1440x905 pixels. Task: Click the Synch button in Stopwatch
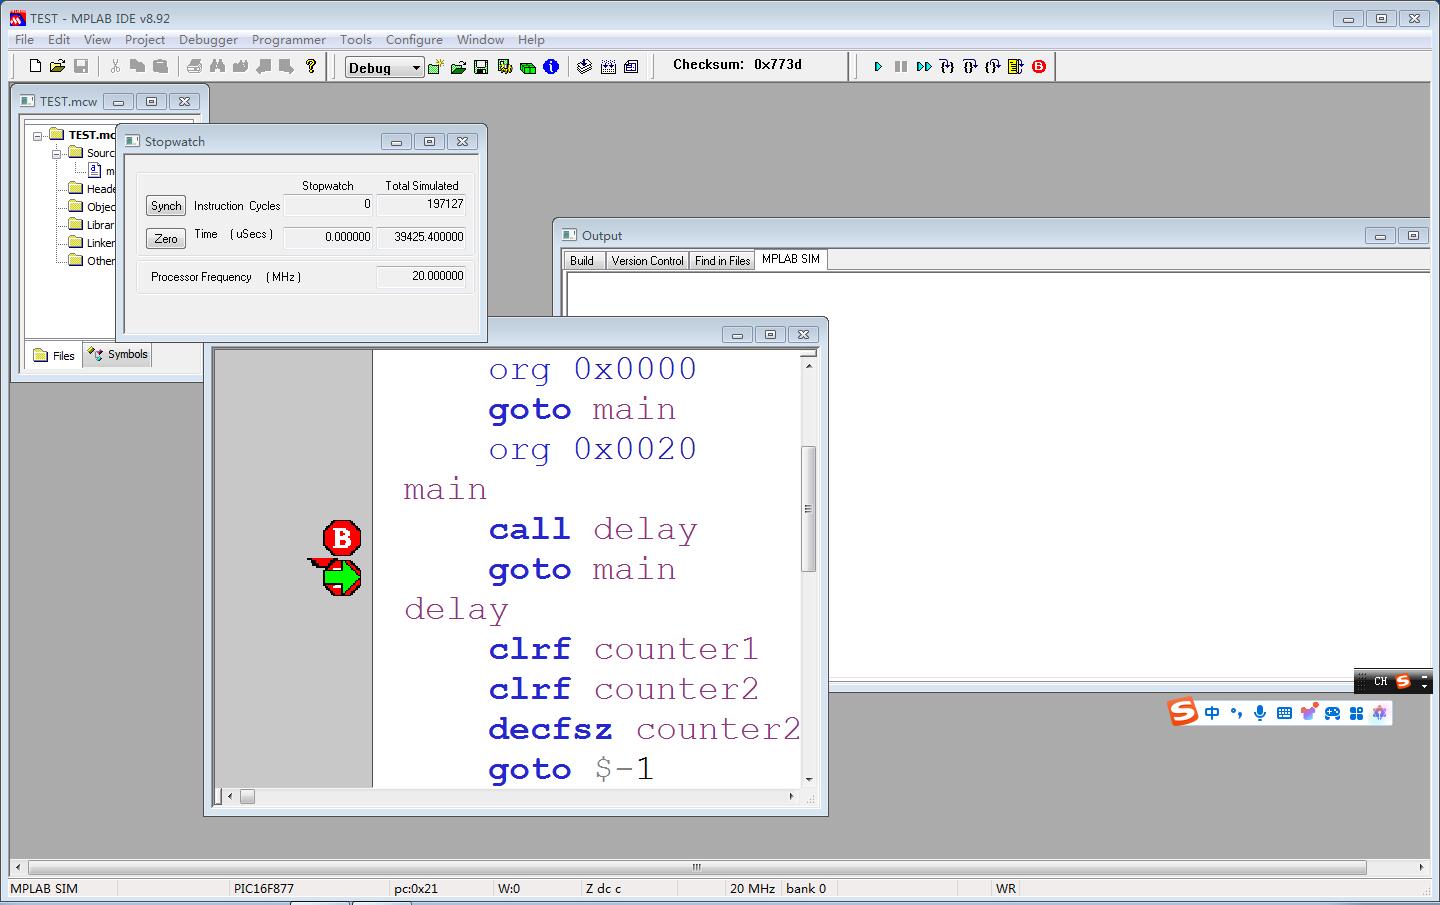[166, 205]
